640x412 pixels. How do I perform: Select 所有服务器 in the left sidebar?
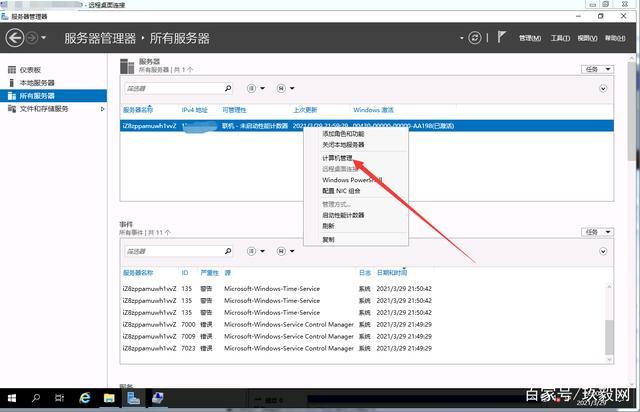[x=53, y=96]
